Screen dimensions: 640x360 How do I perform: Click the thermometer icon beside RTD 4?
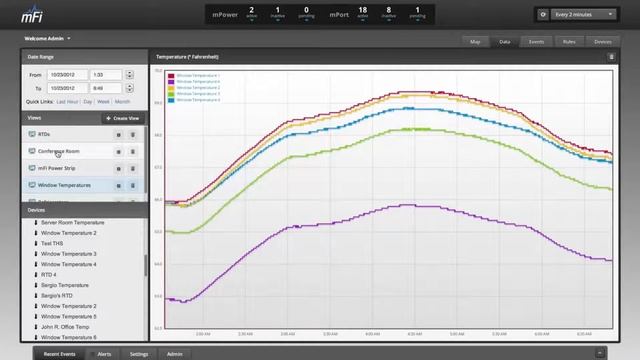(x=36, y=275)
